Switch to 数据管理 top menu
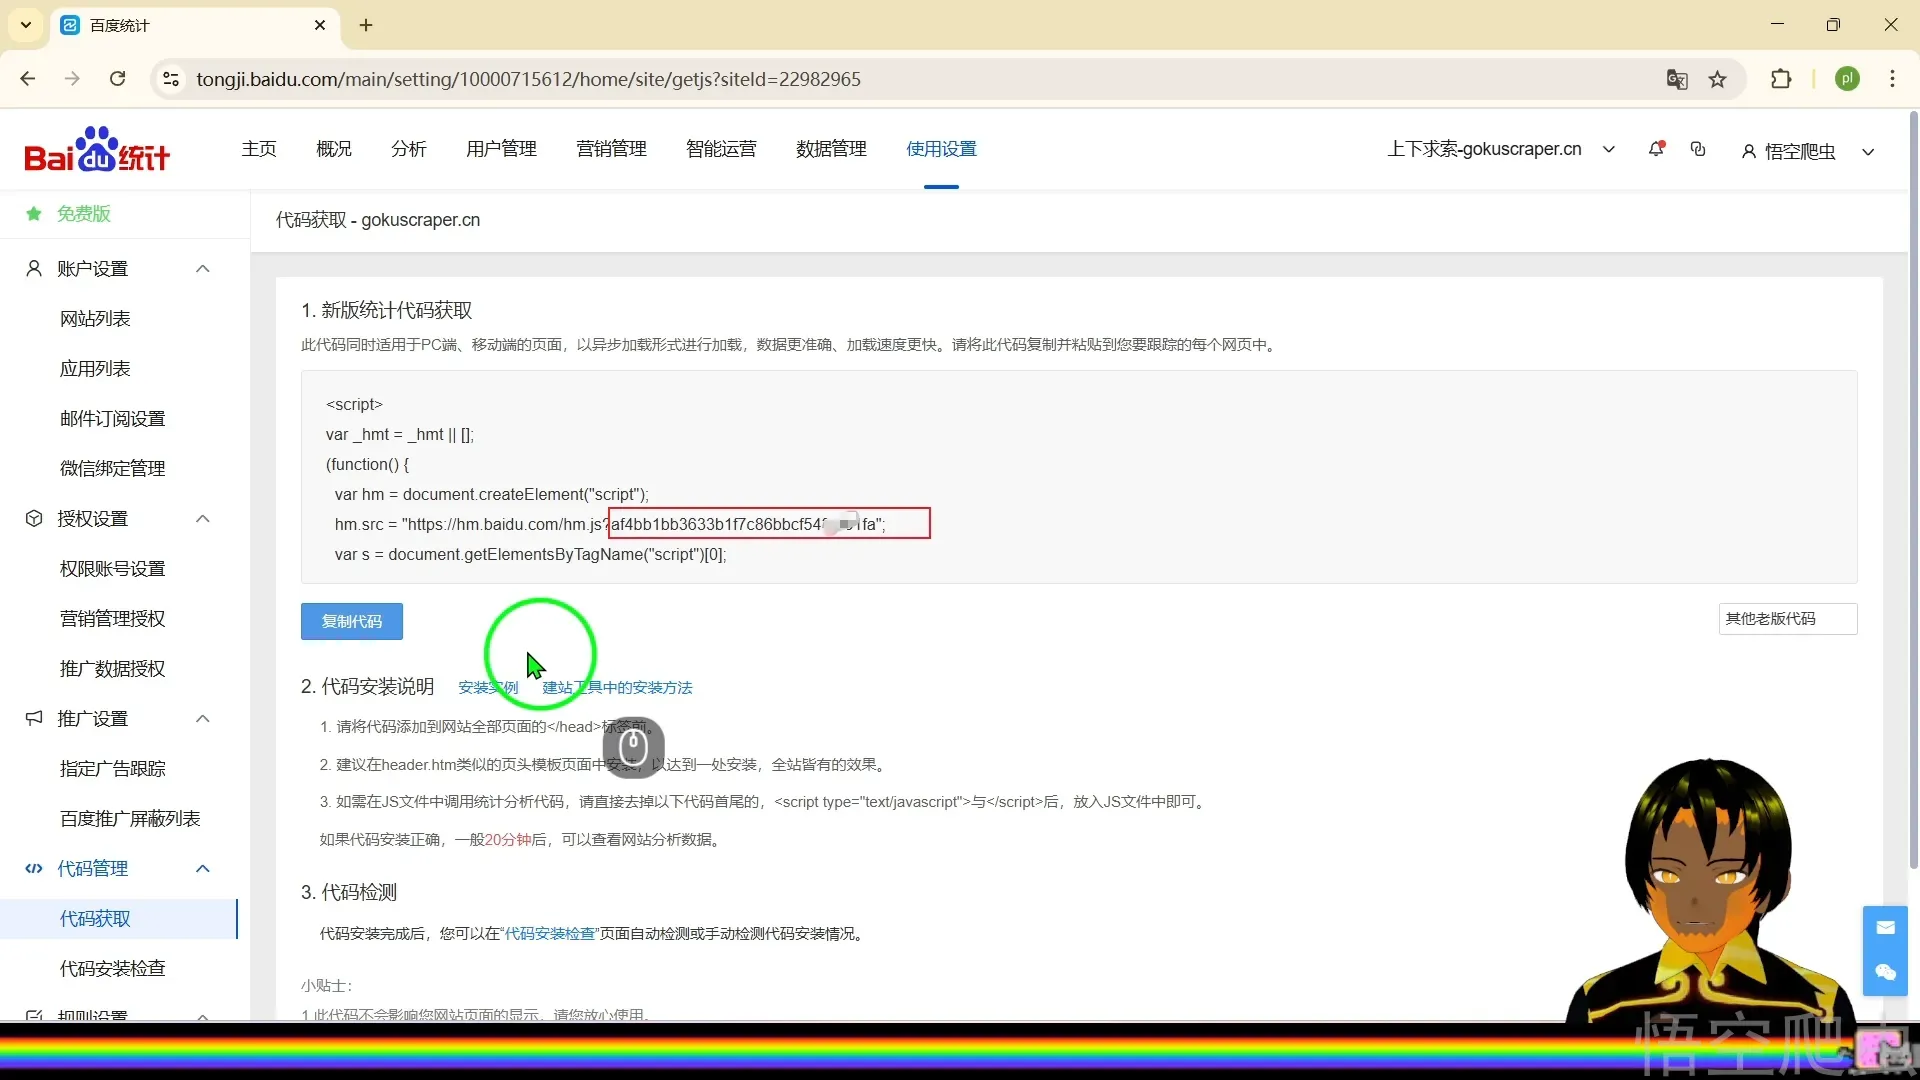The width and height of the screenshot is (1920, 1080). point(831,149)
